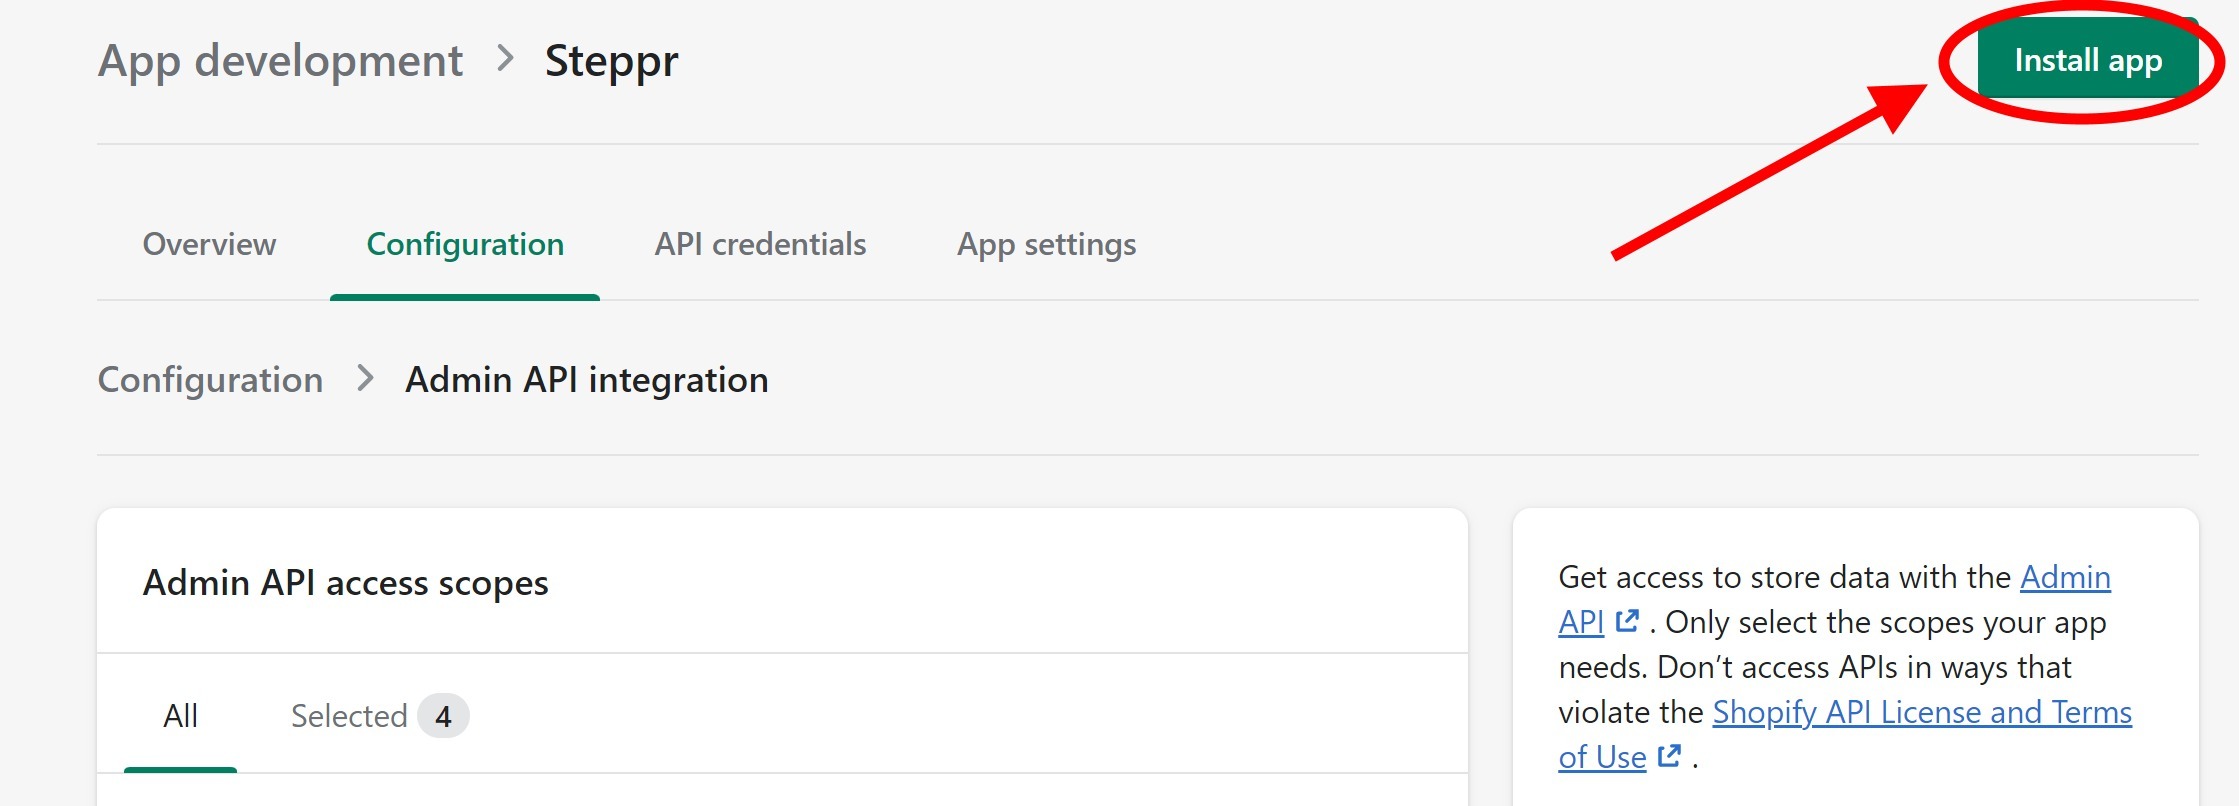Switch to the Overview tab
The height and width of the screenshot is (806, 2239).
[x=209, y=244]
